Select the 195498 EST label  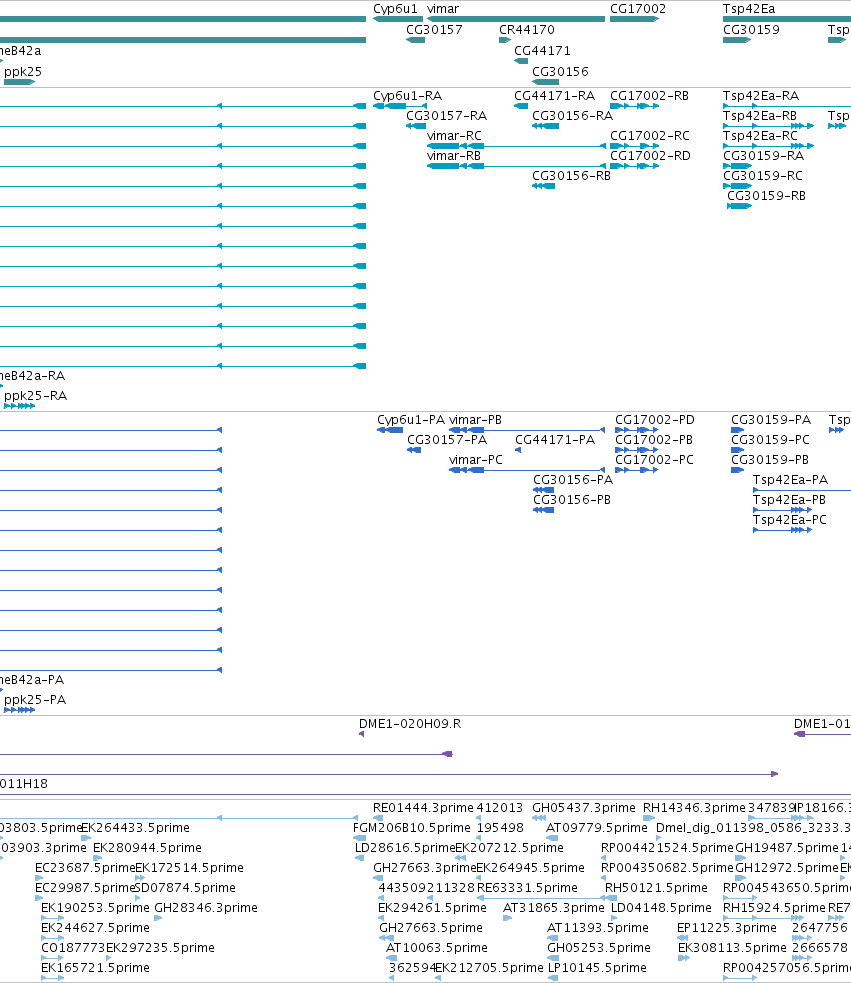(500, 828)
